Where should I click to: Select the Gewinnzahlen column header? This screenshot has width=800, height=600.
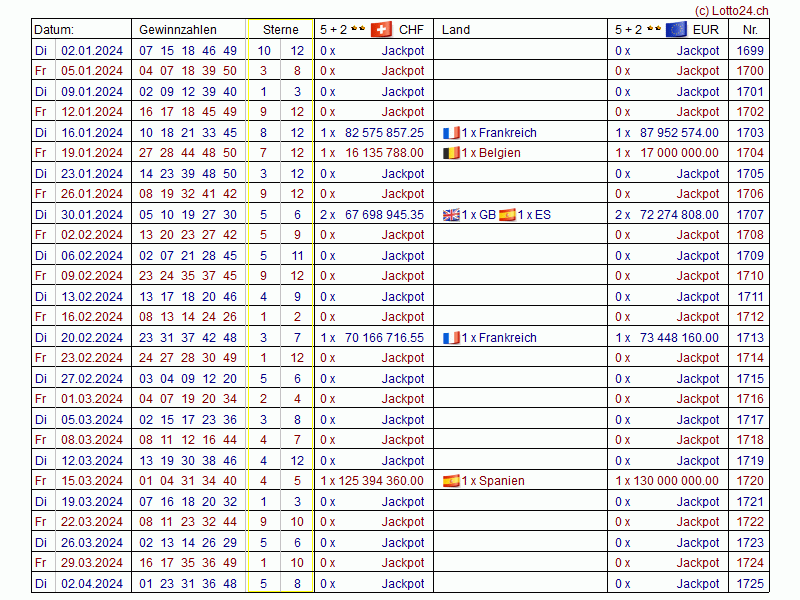point(177,30)
